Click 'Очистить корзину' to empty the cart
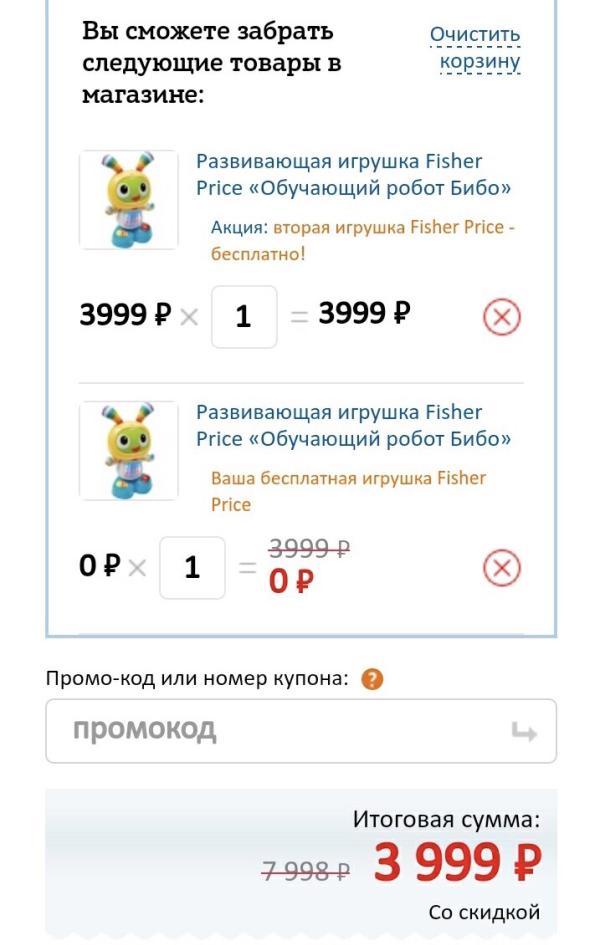 click(x=476, y=49)
